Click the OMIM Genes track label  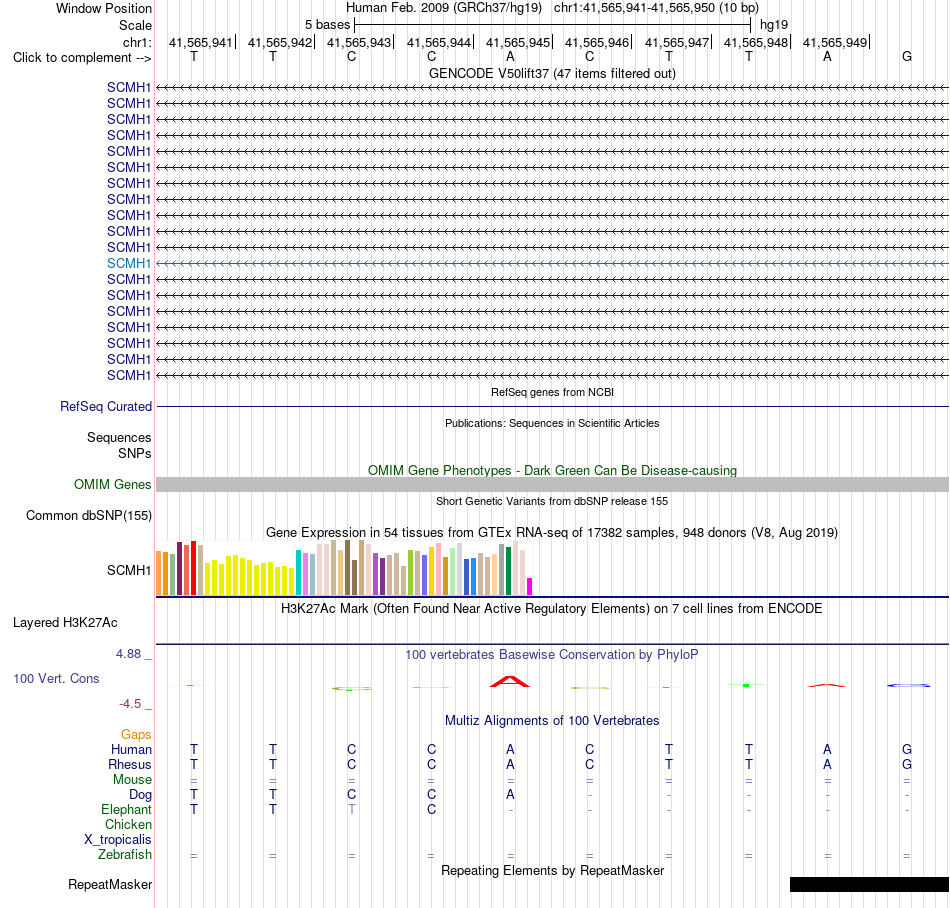(x=112, y=485)
